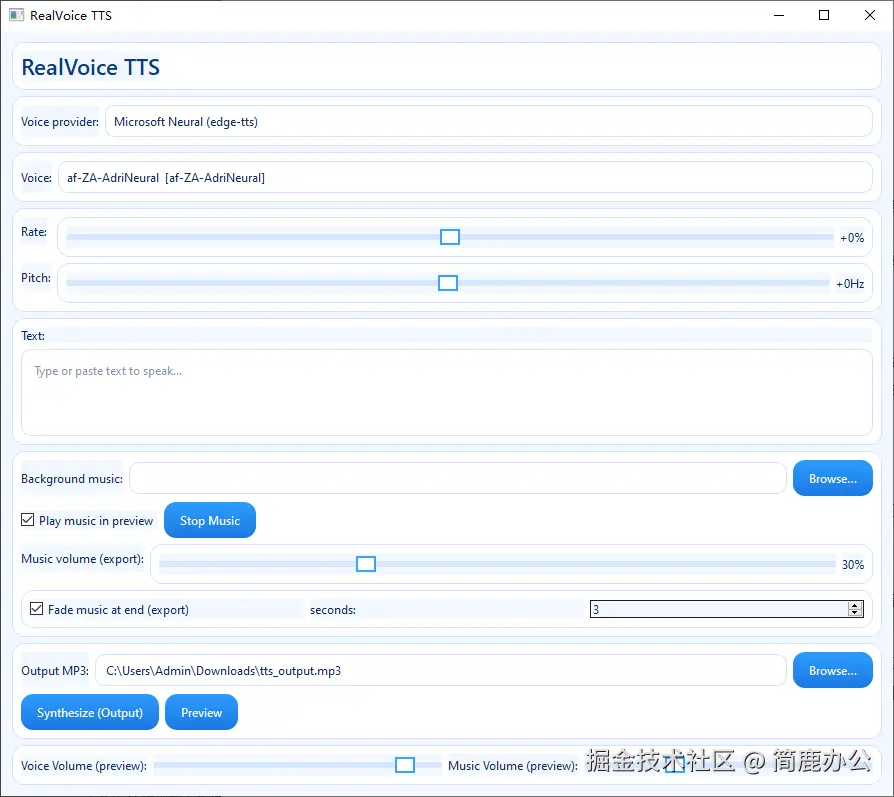This screenshot has height=797, width=894.
Task: Increase fade seconds with up arrow
Action: coord(855,605)
